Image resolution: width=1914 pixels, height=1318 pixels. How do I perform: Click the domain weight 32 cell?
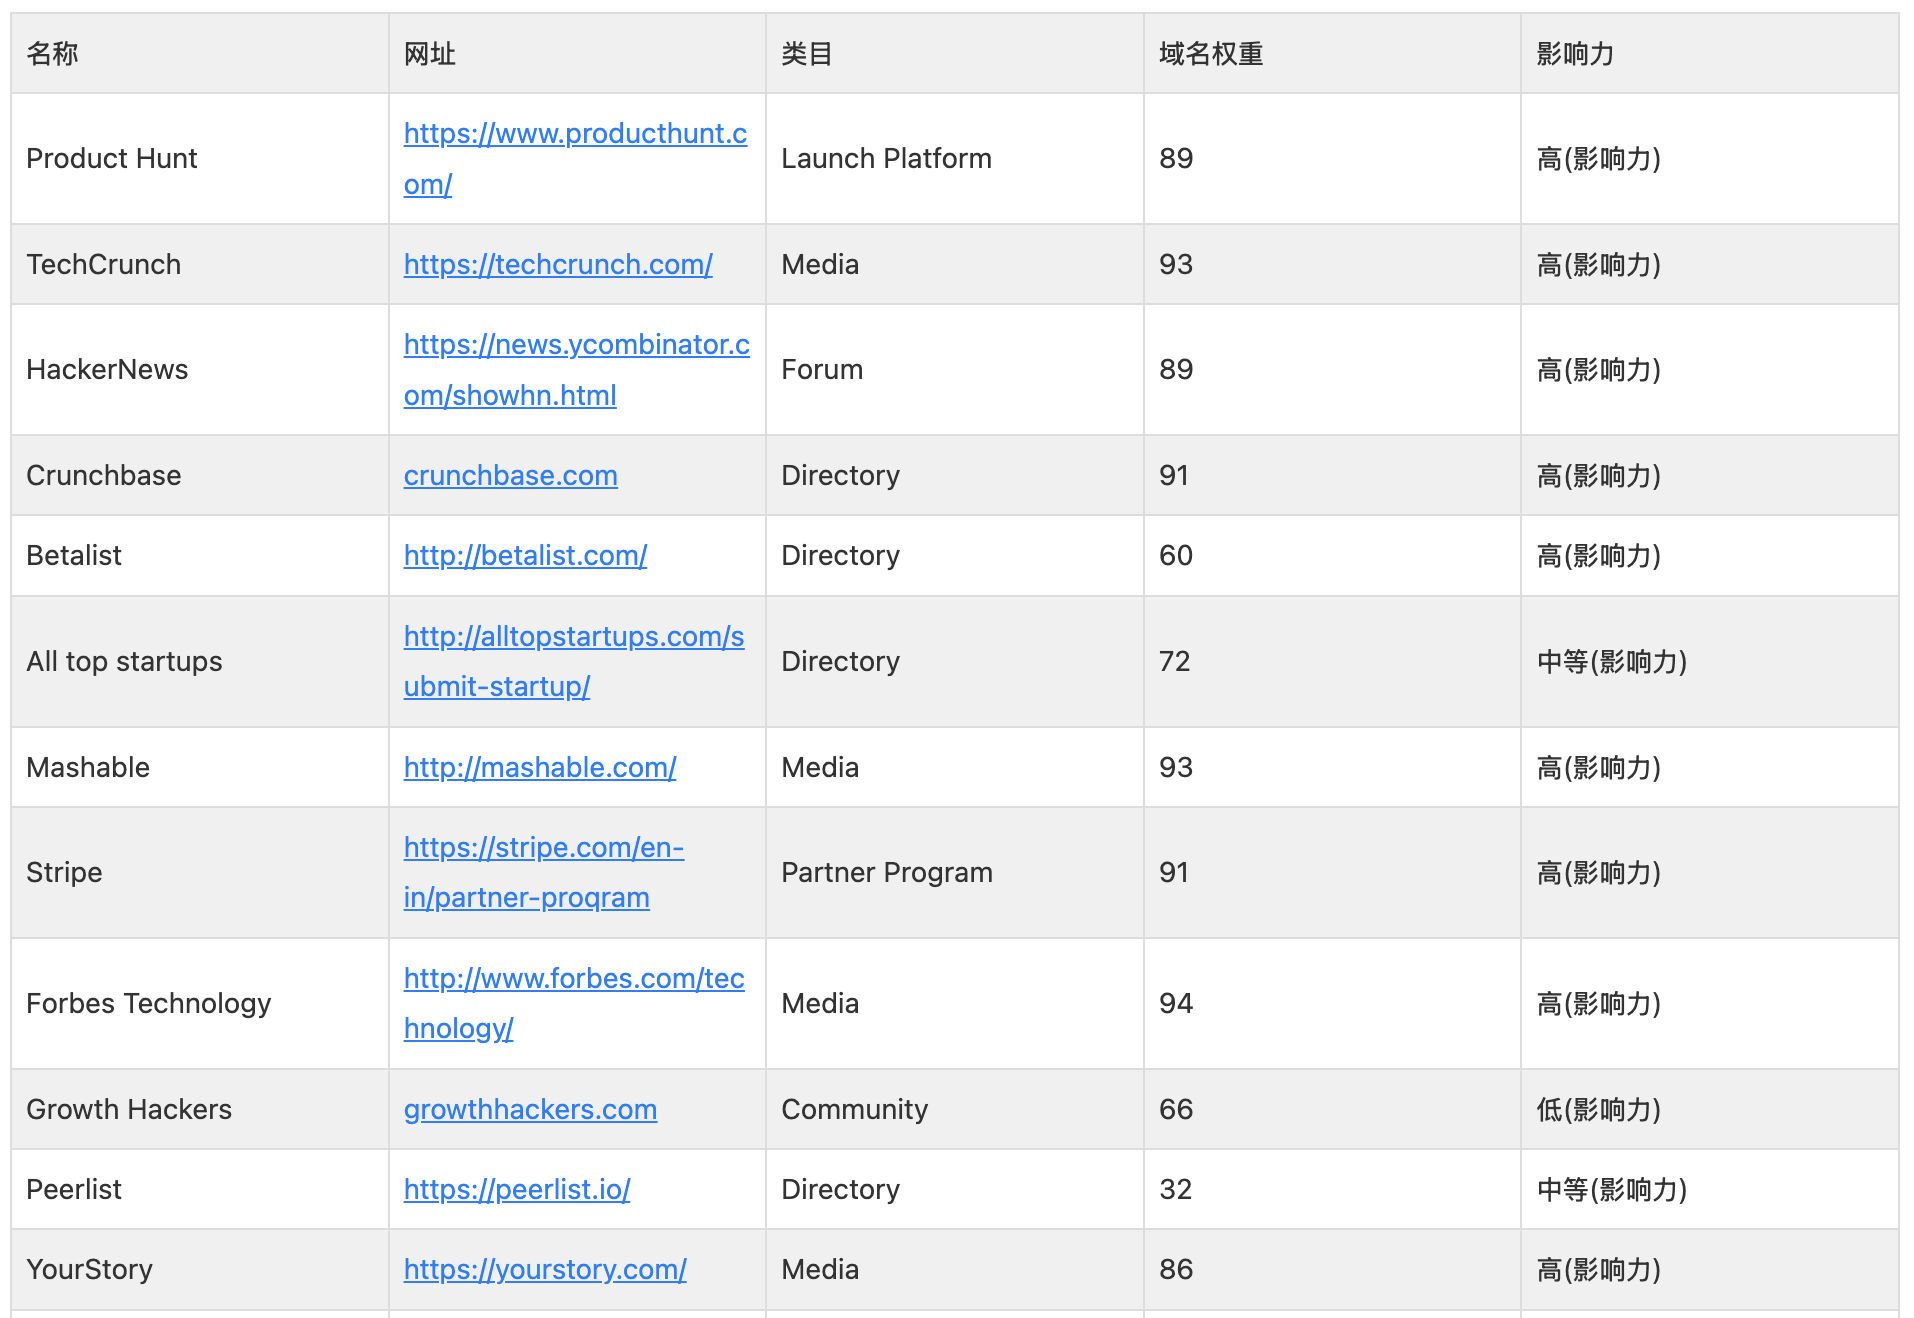tap(1332, 1189)
